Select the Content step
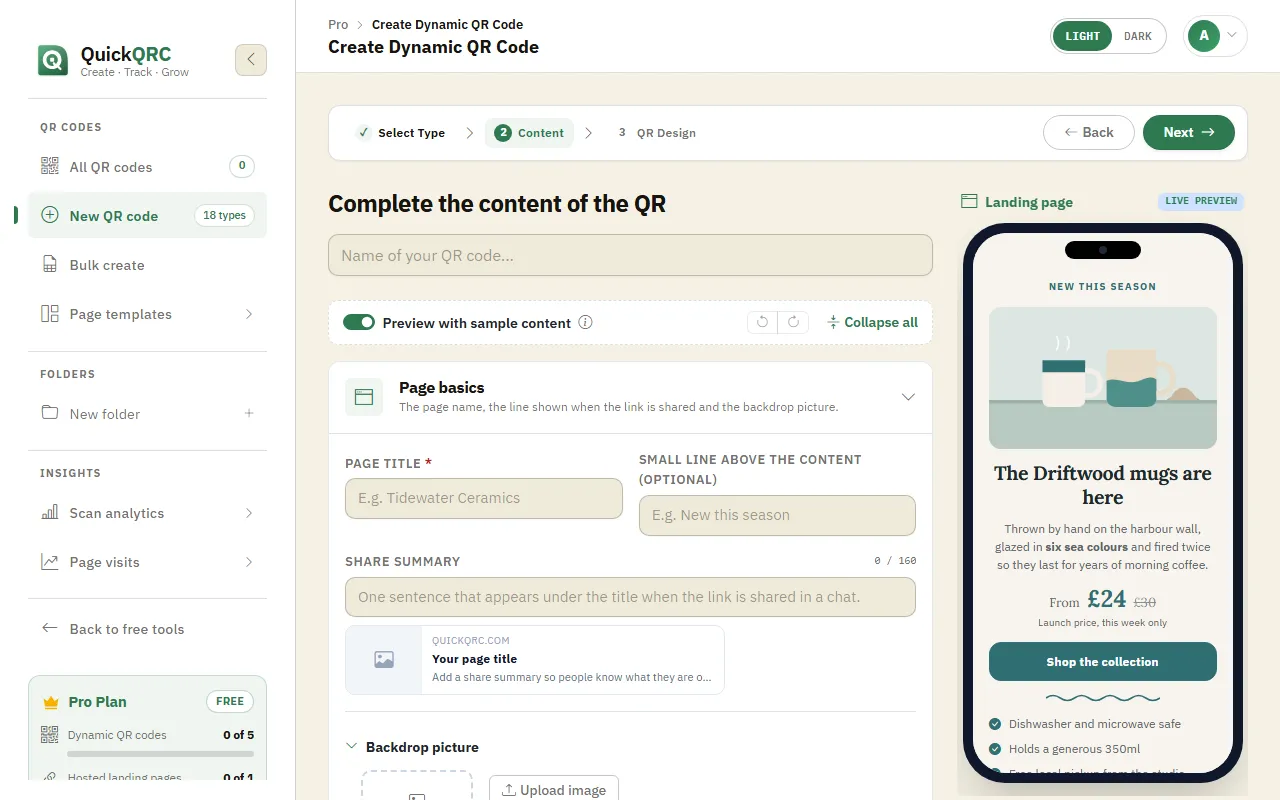Image resolution: width=1280 pixels, height=800 pixels. click(x=530, y=133)
